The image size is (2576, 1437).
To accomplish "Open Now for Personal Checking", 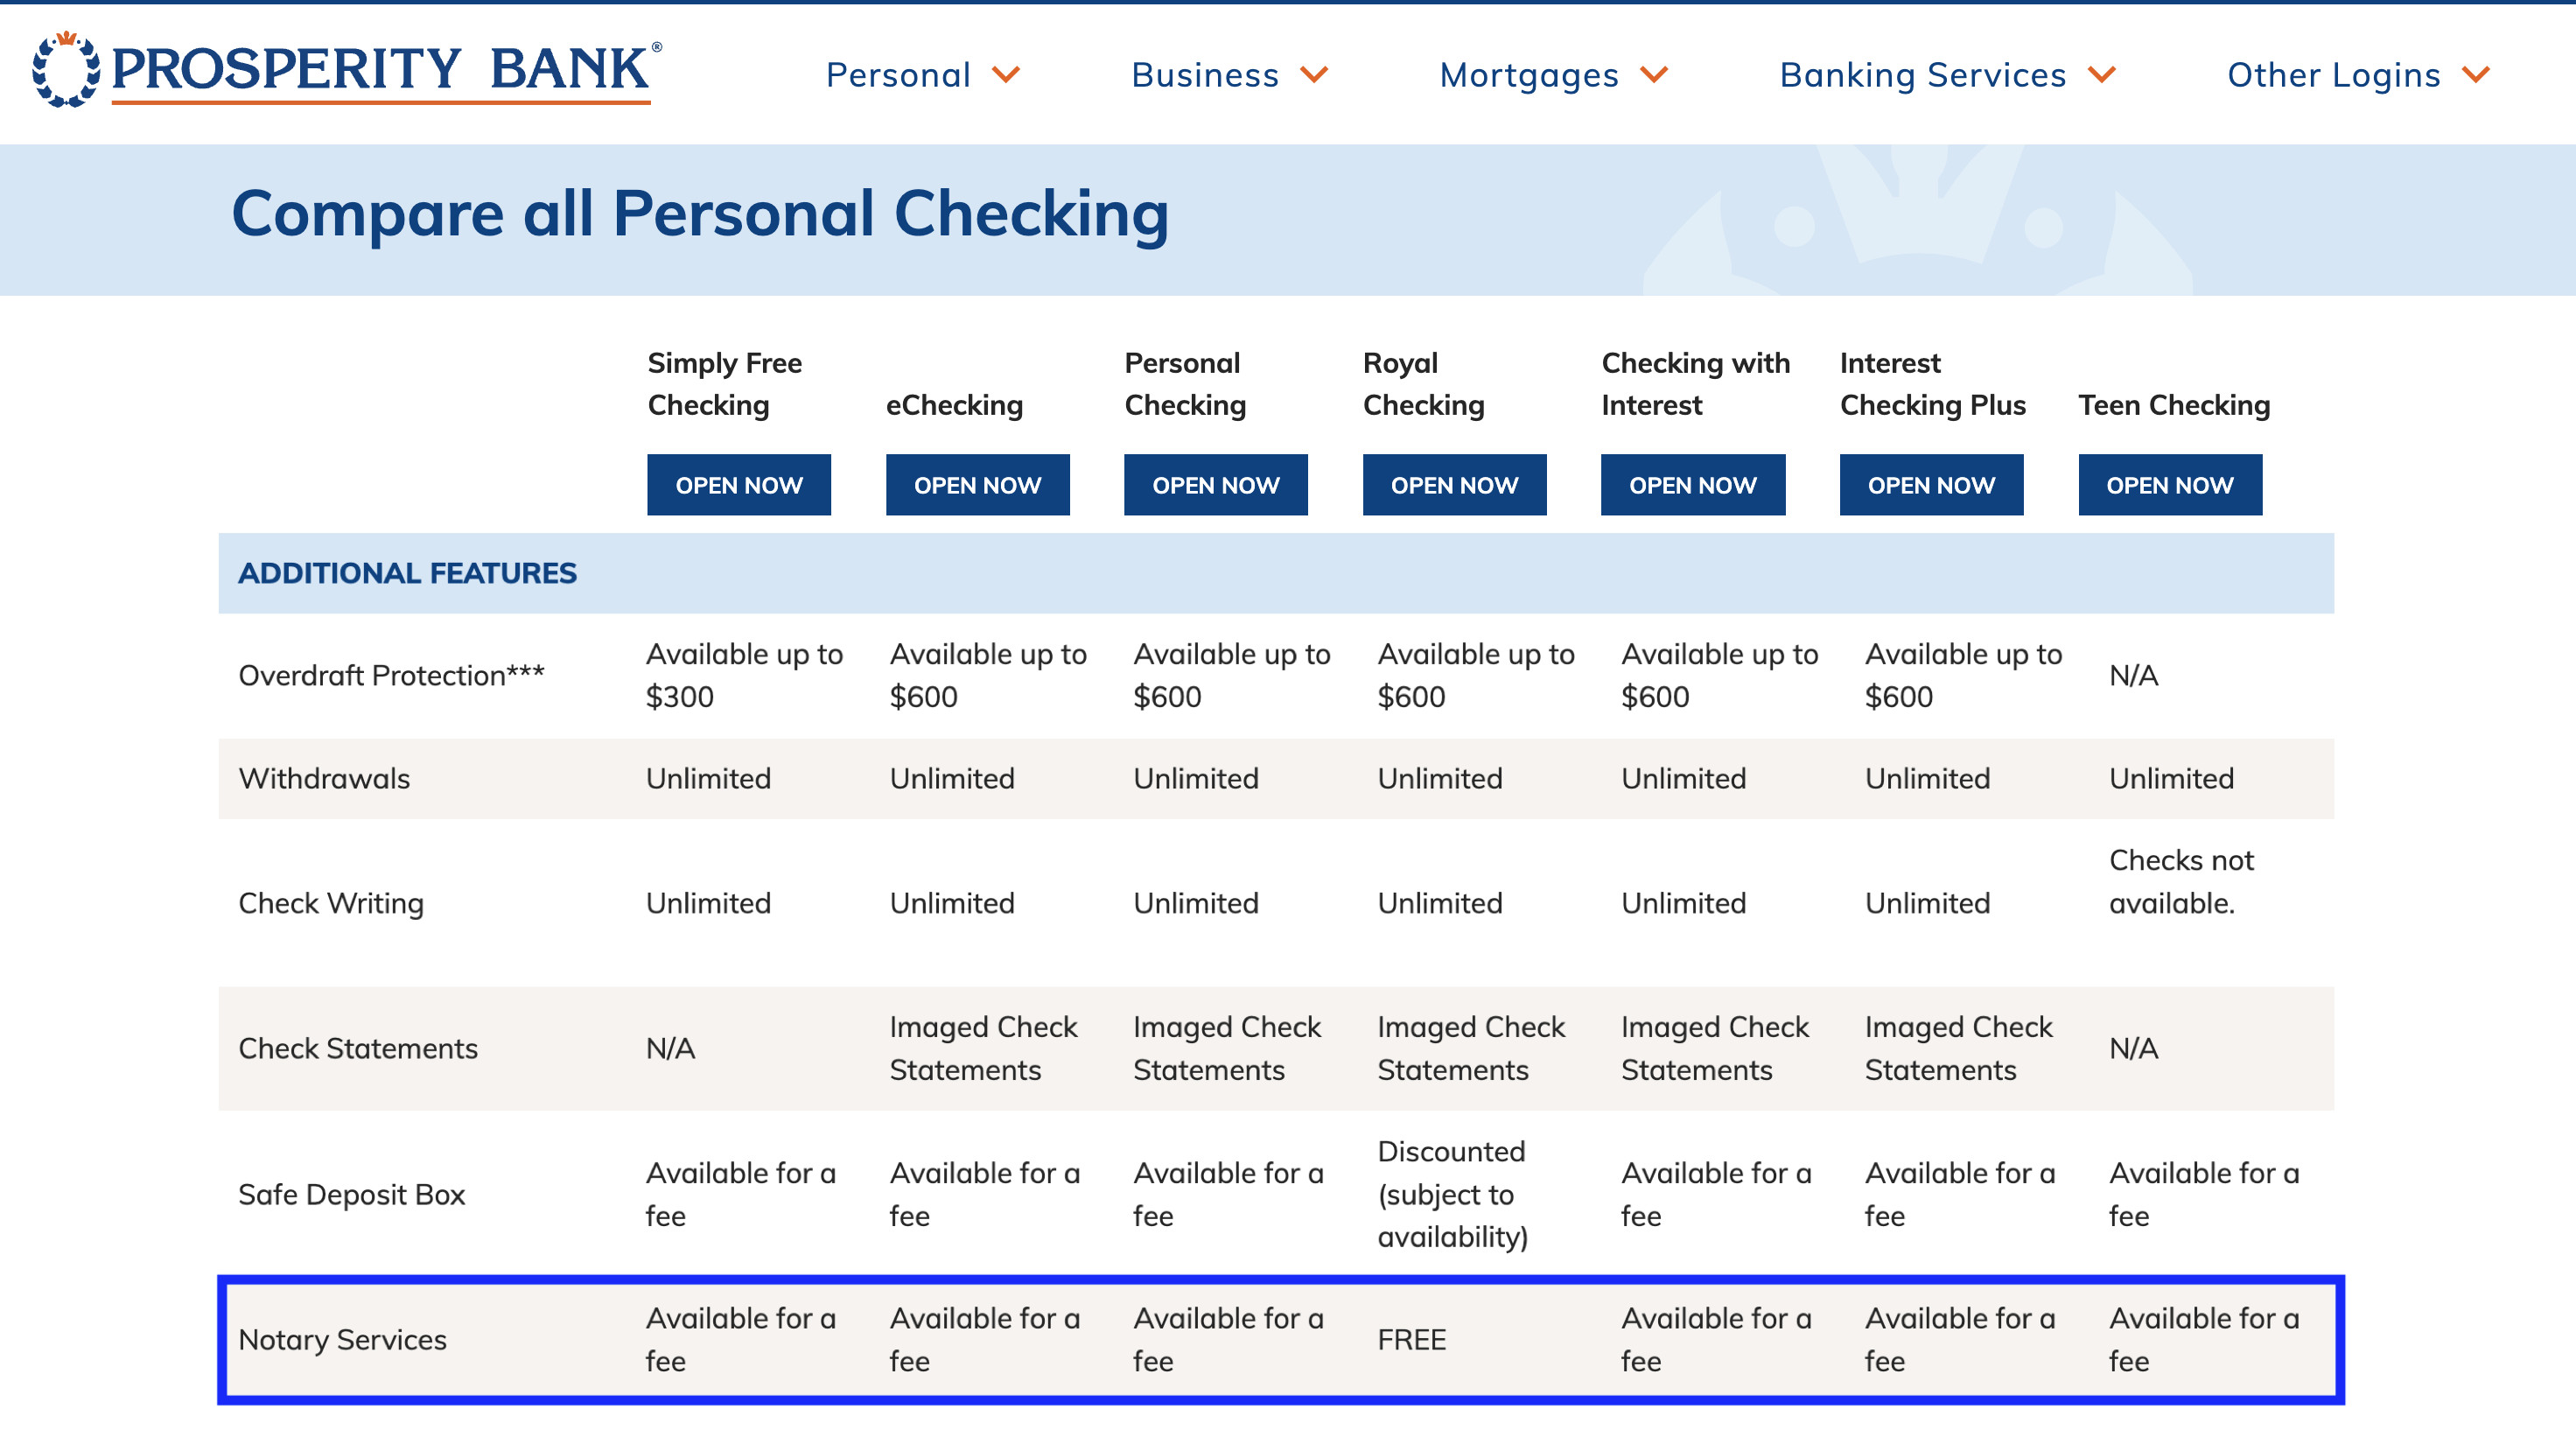I will (1215, 485).
